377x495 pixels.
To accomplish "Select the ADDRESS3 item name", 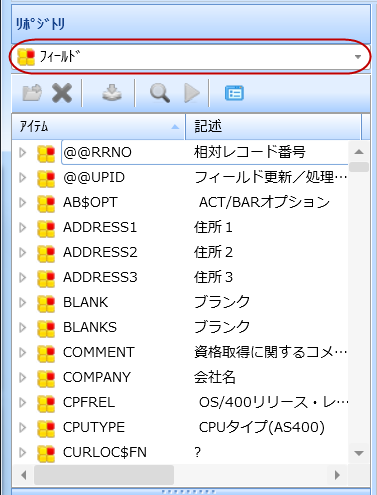I will coord(100,277).
